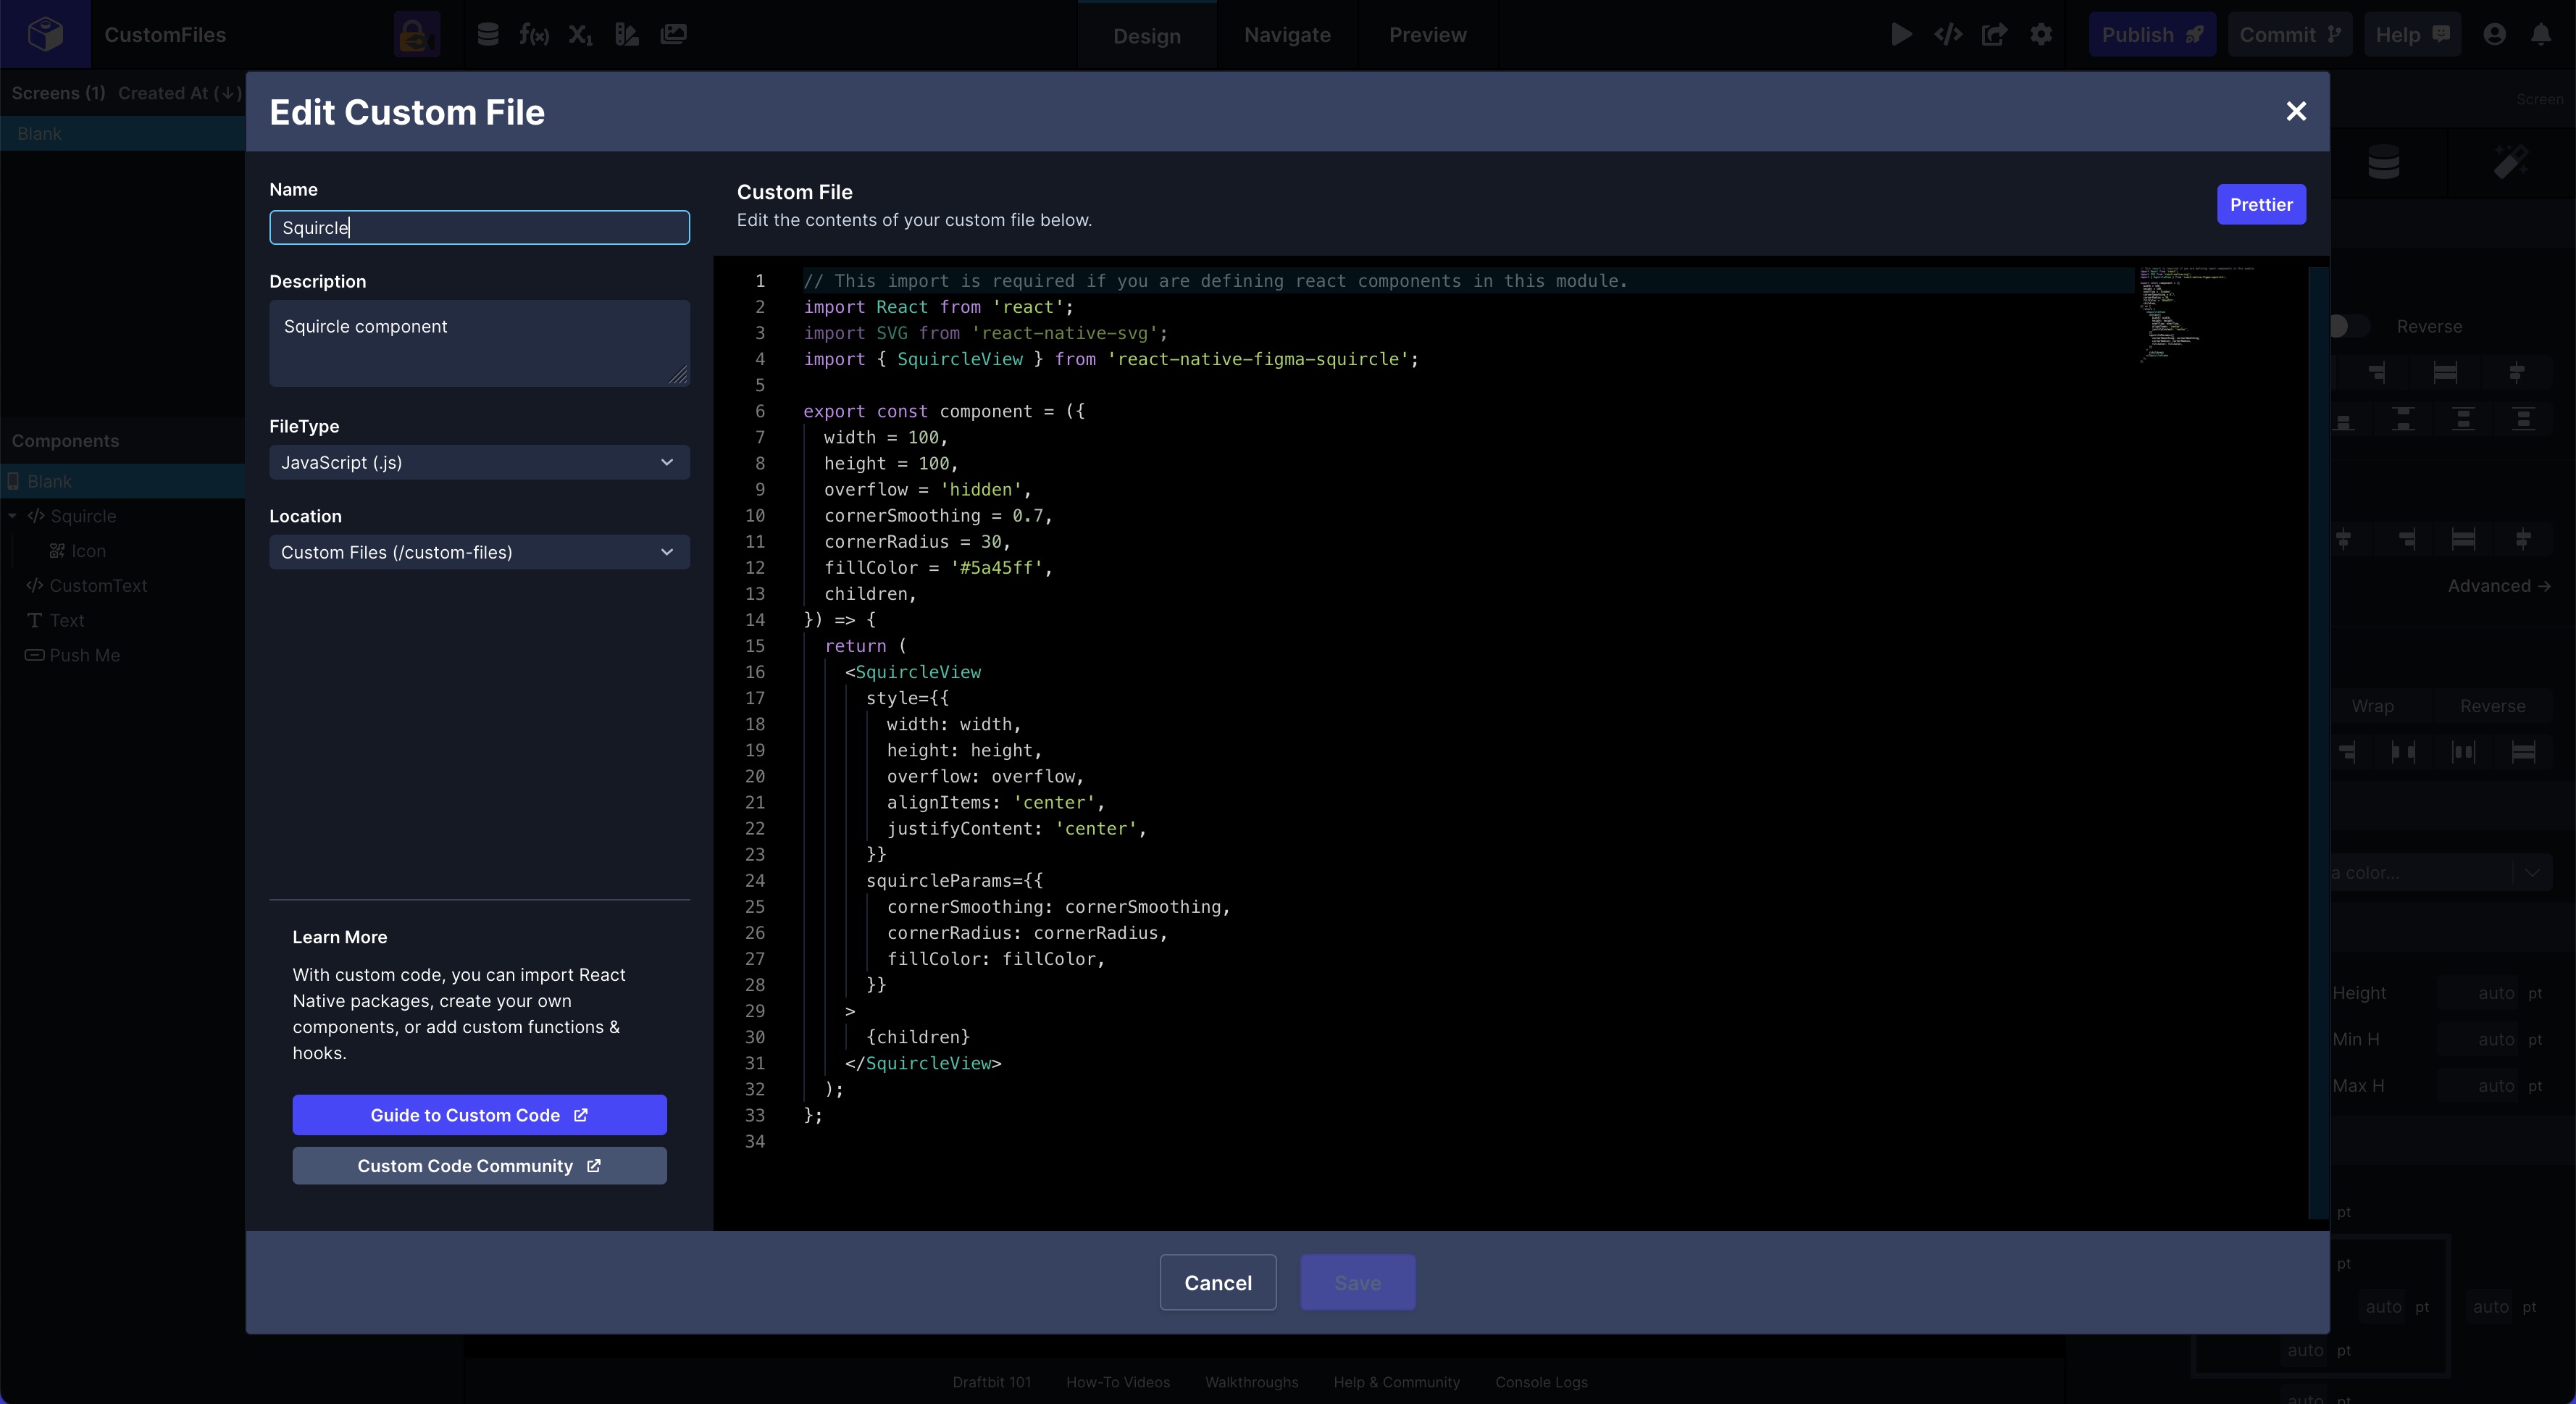Open the custom functions f(x) icon
2576x1404 pixels.
pyautogui.click(x=534, y=35)
